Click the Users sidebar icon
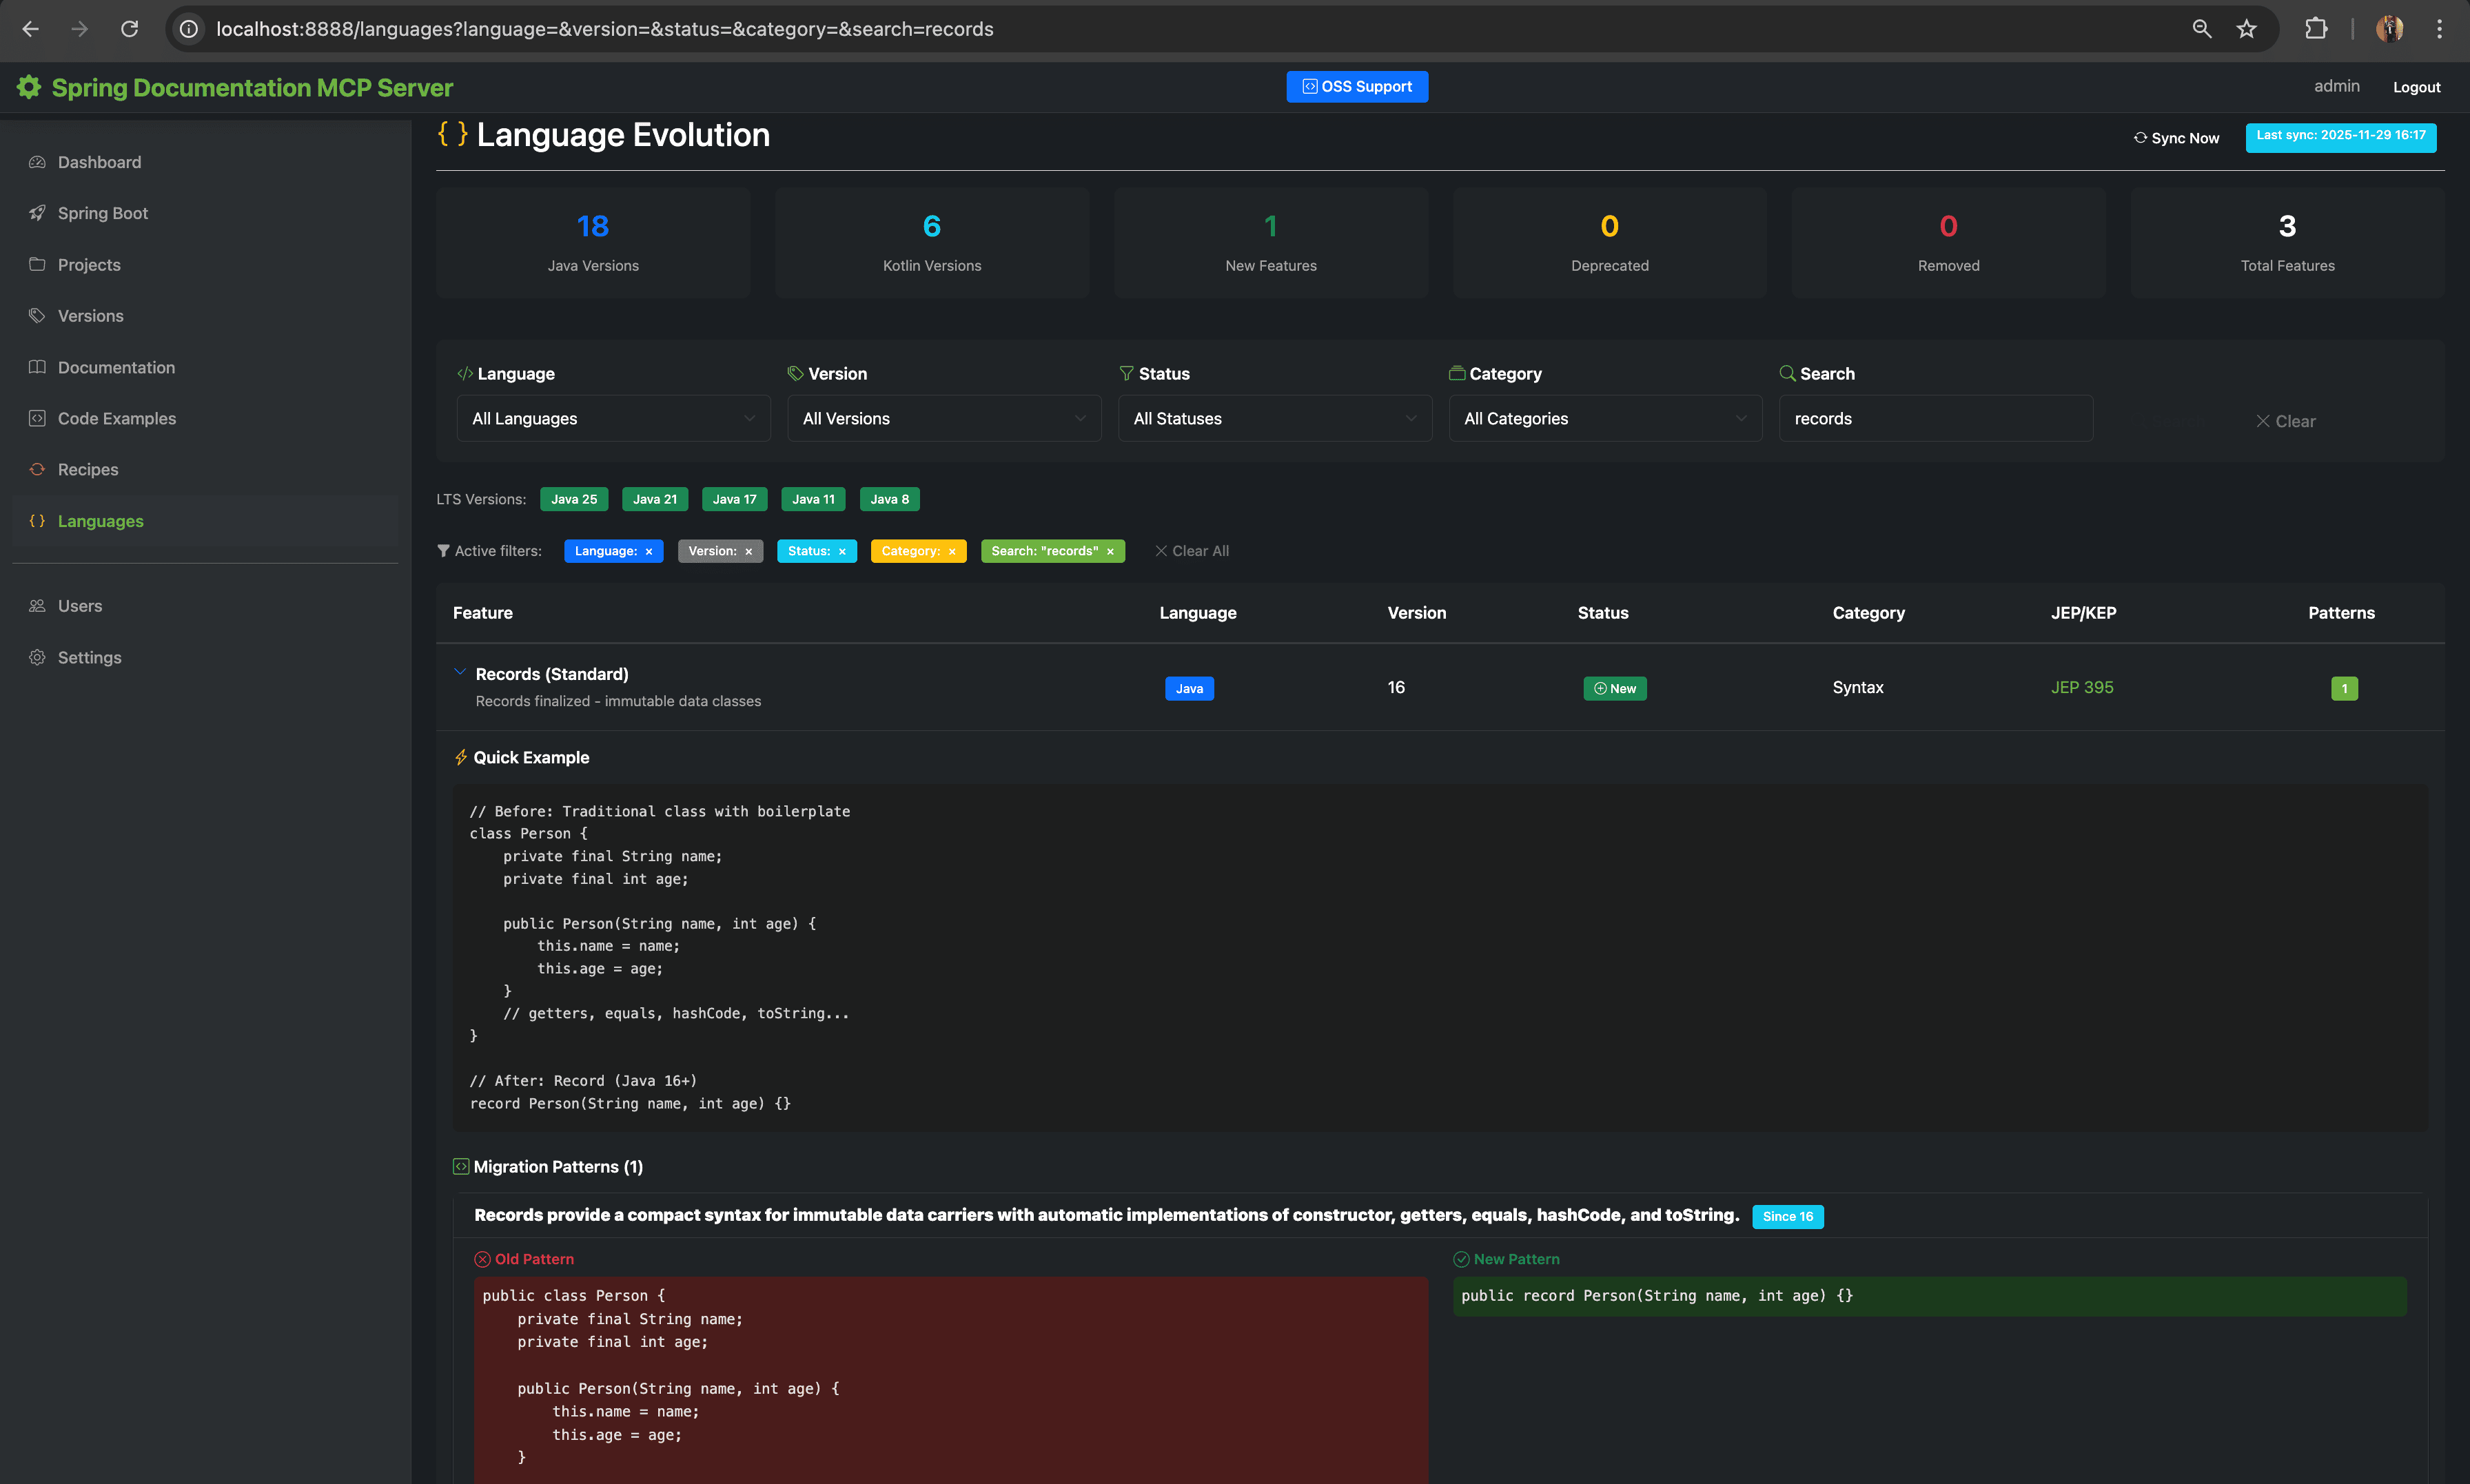The height and width of the screenshot is (1484, 2470). (37, 606)
